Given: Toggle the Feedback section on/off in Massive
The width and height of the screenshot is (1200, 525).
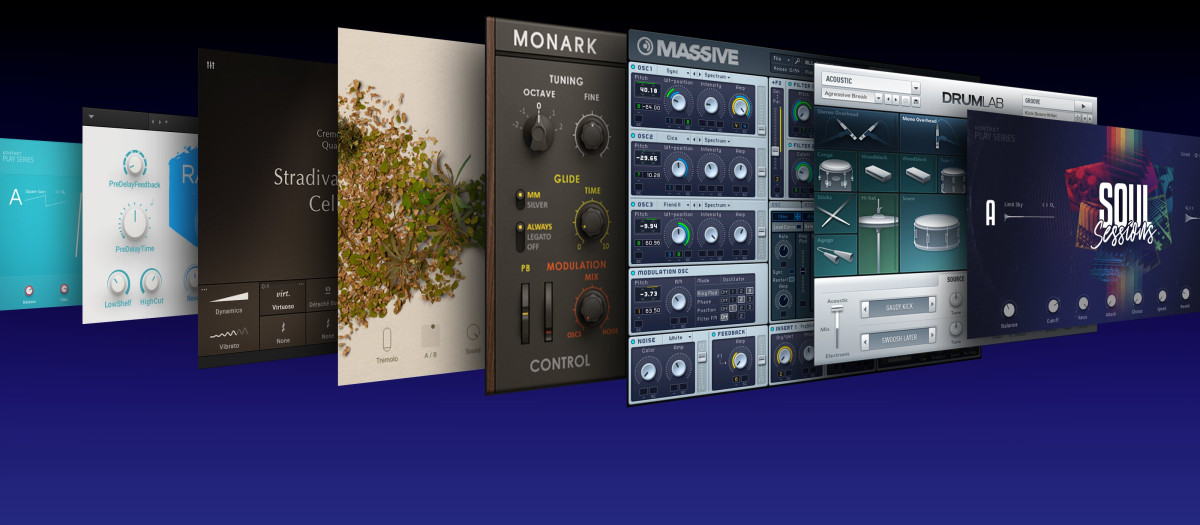Looking at the screenshot, I should (713, 333).
